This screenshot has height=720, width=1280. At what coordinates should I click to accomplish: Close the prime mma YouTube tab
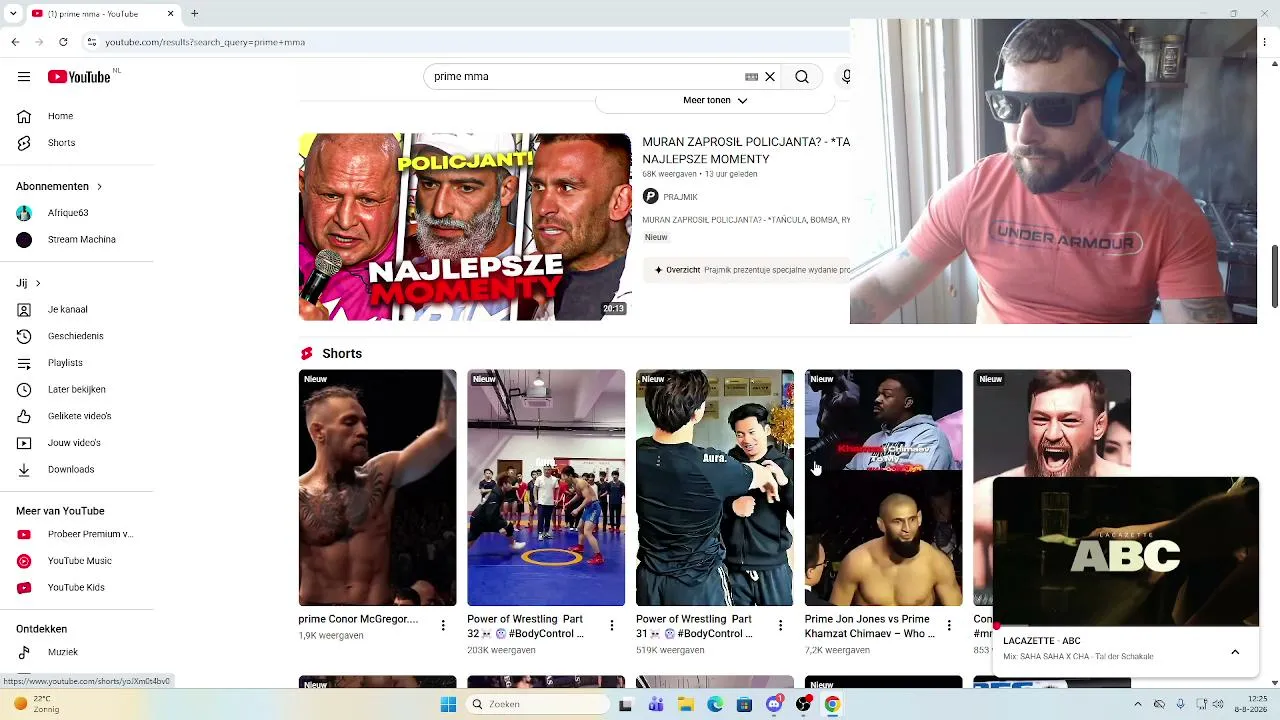click(170, 13)
